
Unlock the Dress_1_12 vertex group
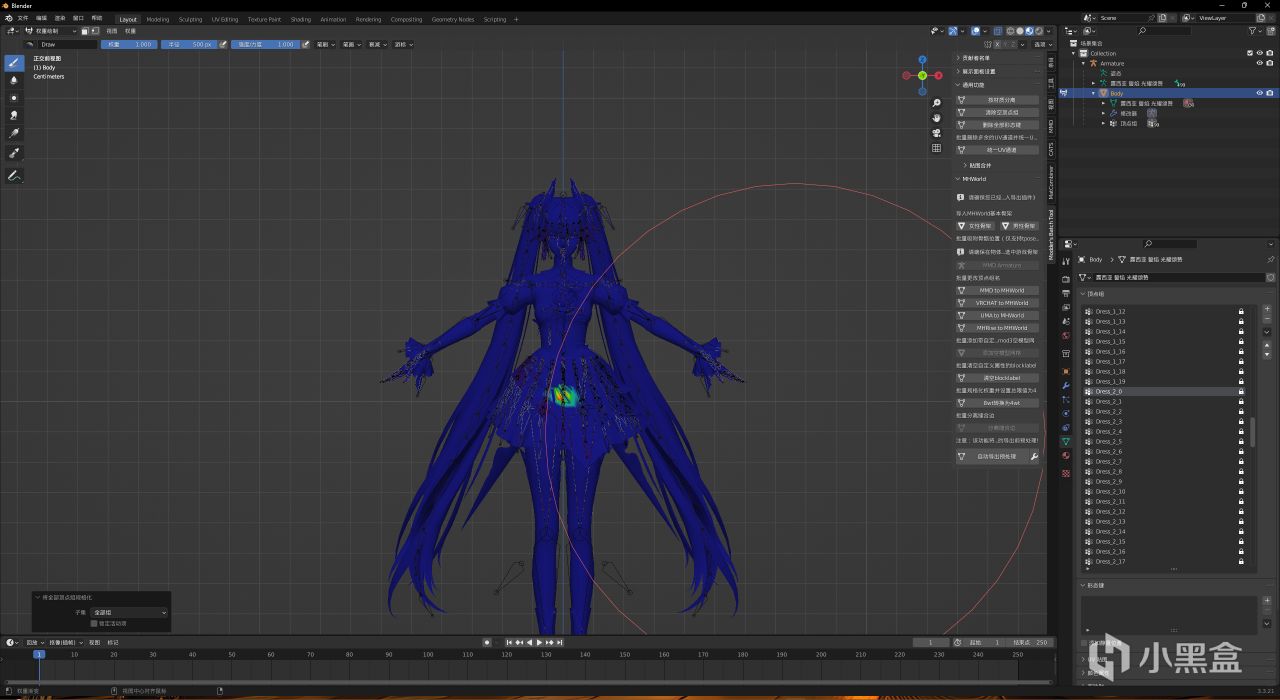1241,311
